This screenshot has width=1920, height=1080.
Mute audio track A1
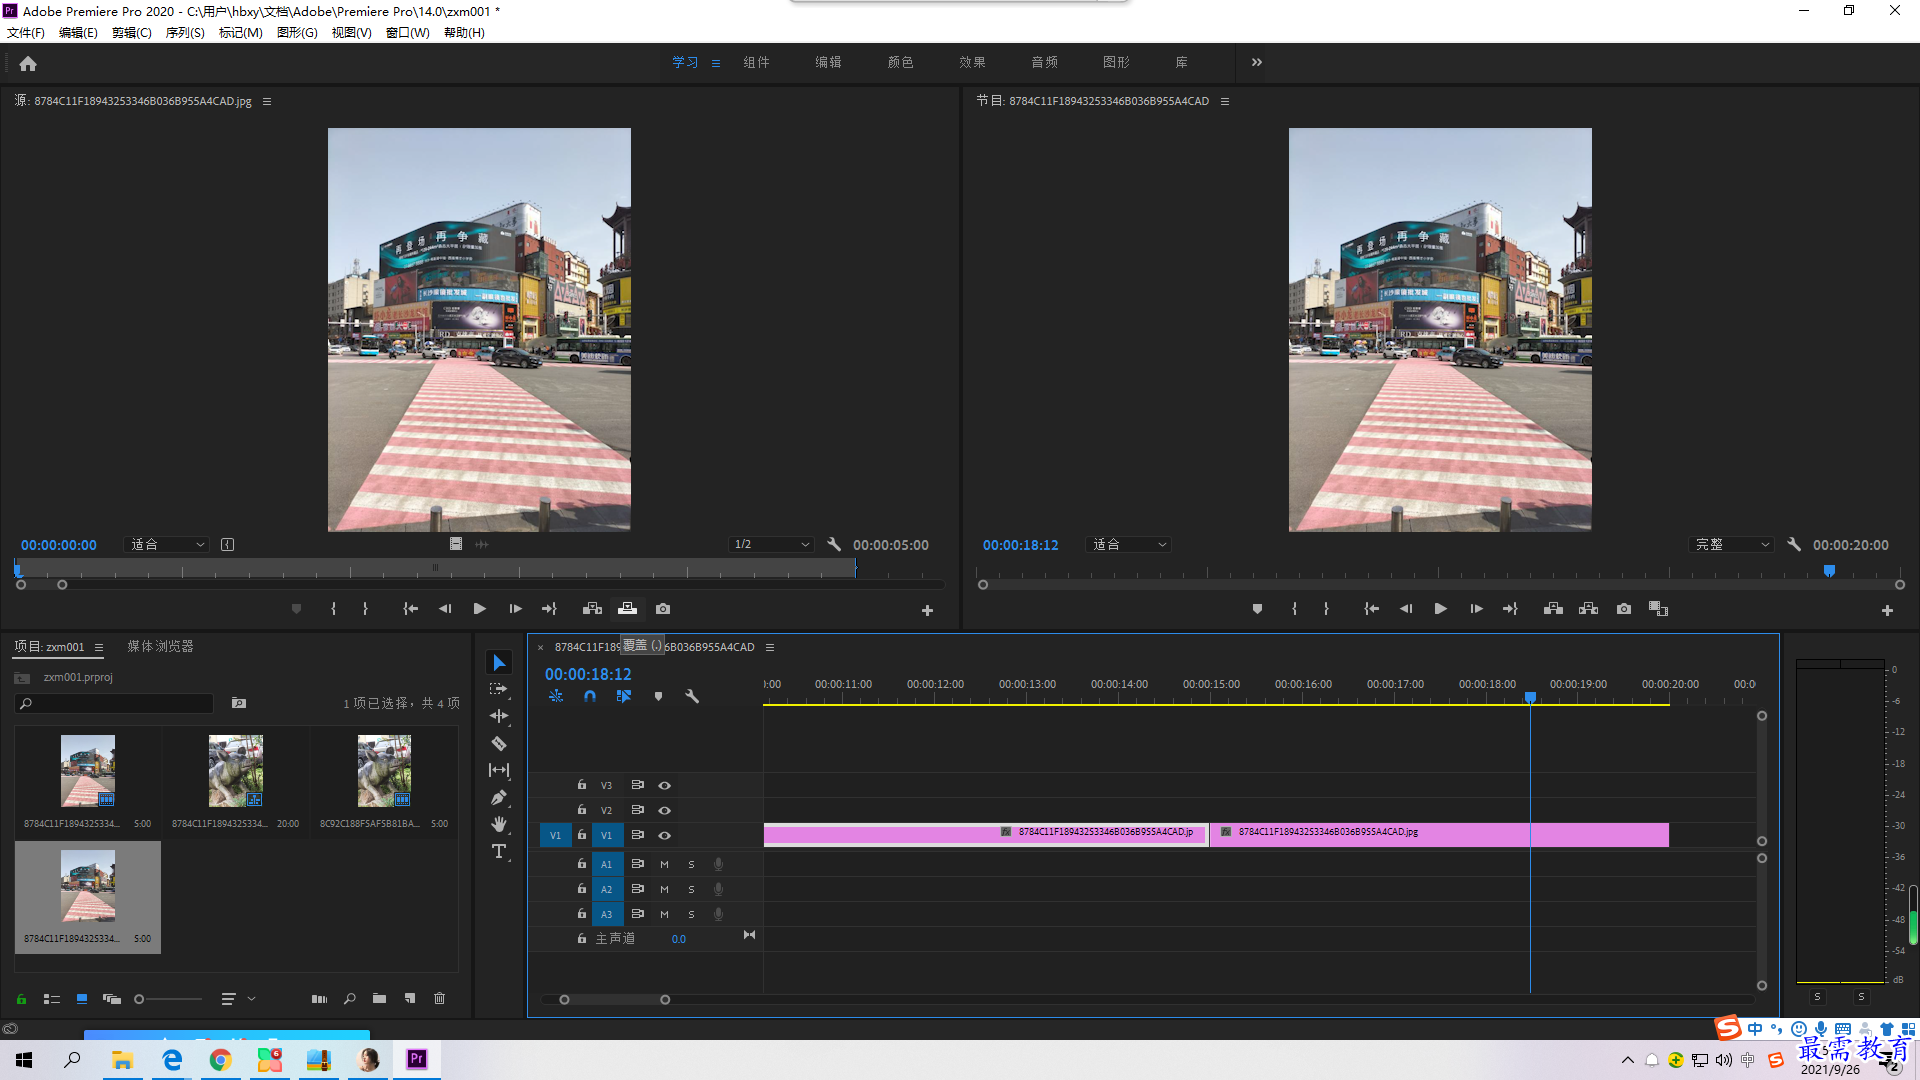point(664,864)
